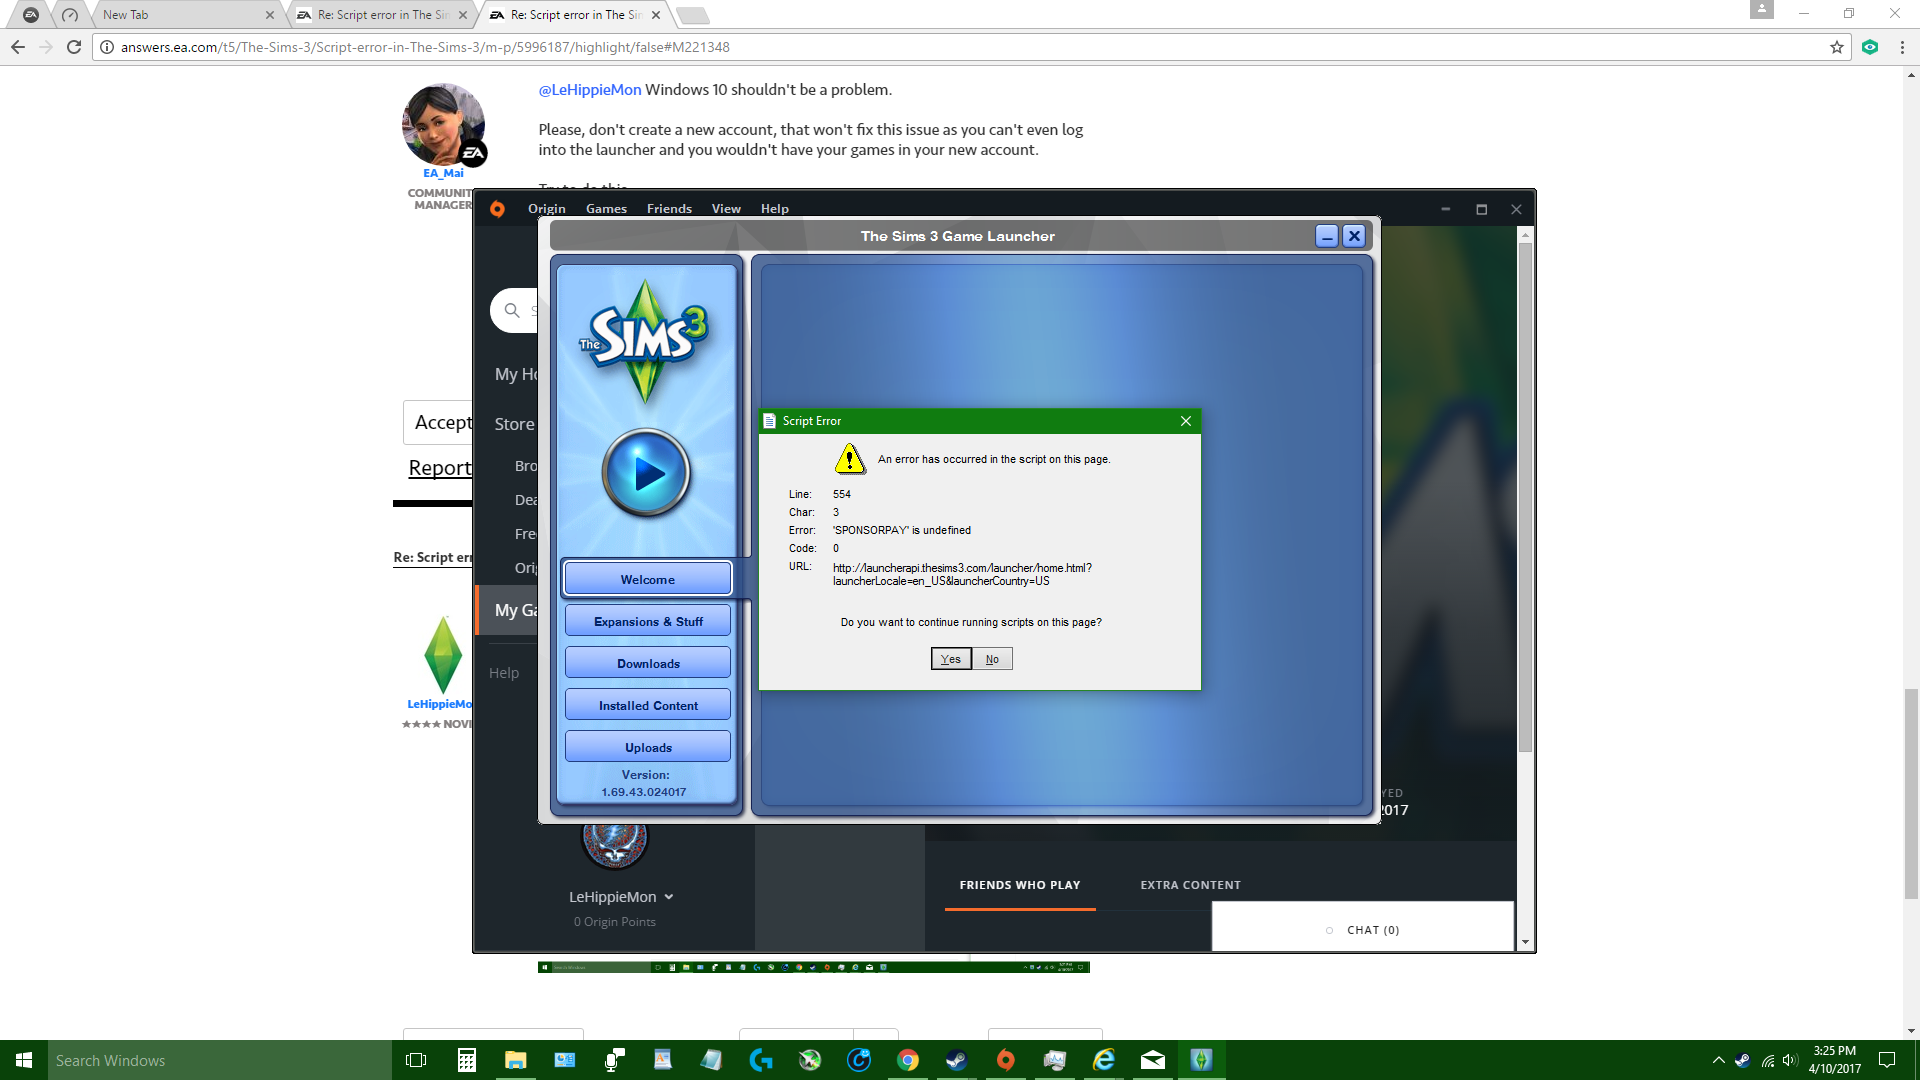Click the LeHippieMon plumbob avatar in forum
The image size is (1920, 1080).
coord(443,655)
